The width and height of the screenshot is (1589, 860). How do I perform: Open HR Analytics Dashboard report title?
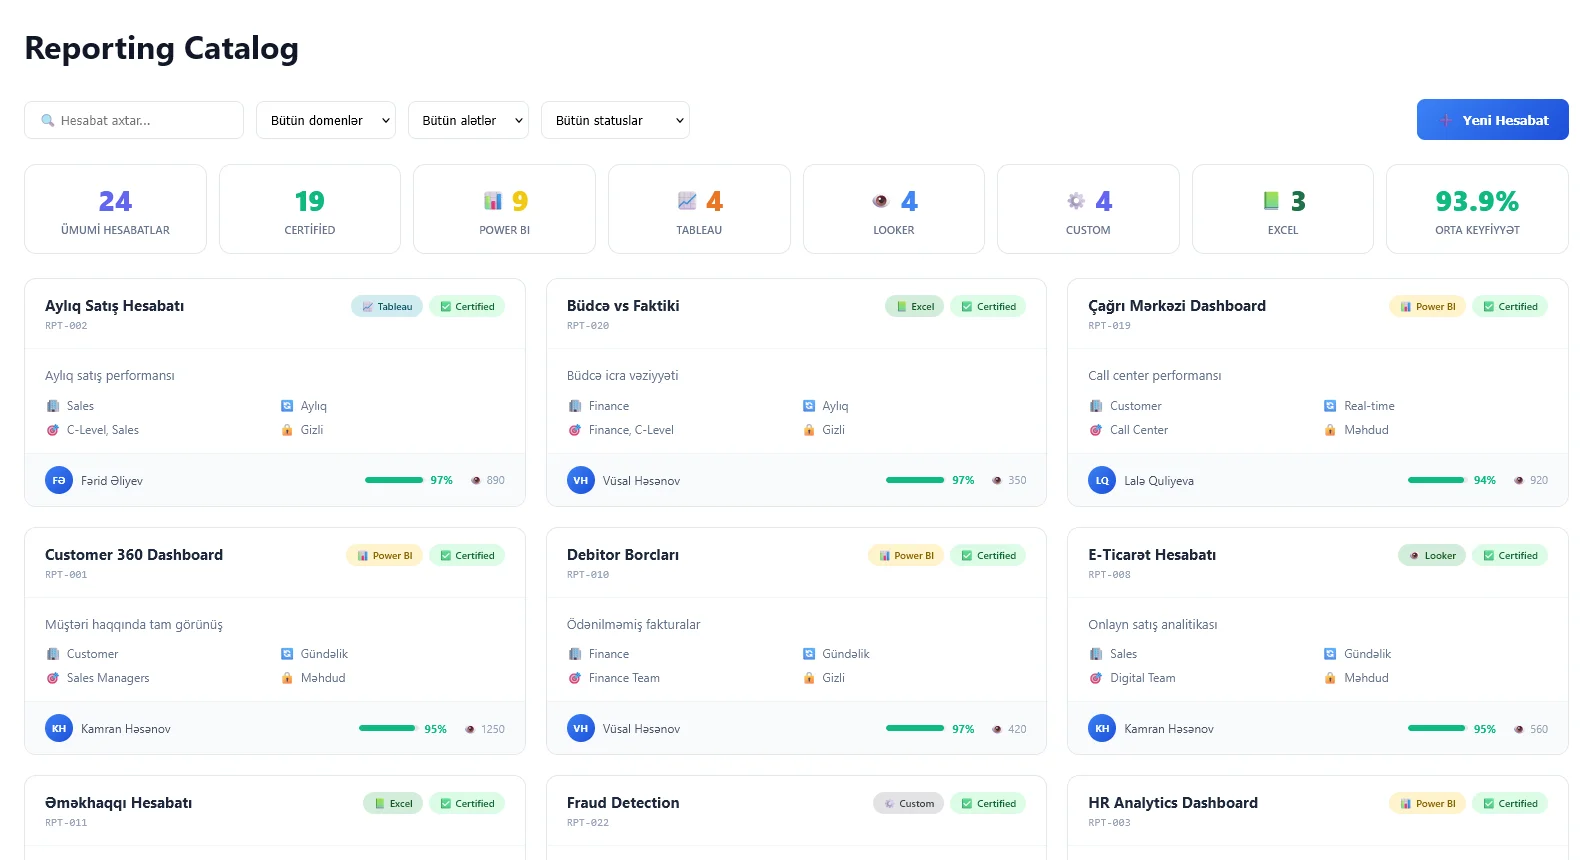click(x=1173, y=803)
